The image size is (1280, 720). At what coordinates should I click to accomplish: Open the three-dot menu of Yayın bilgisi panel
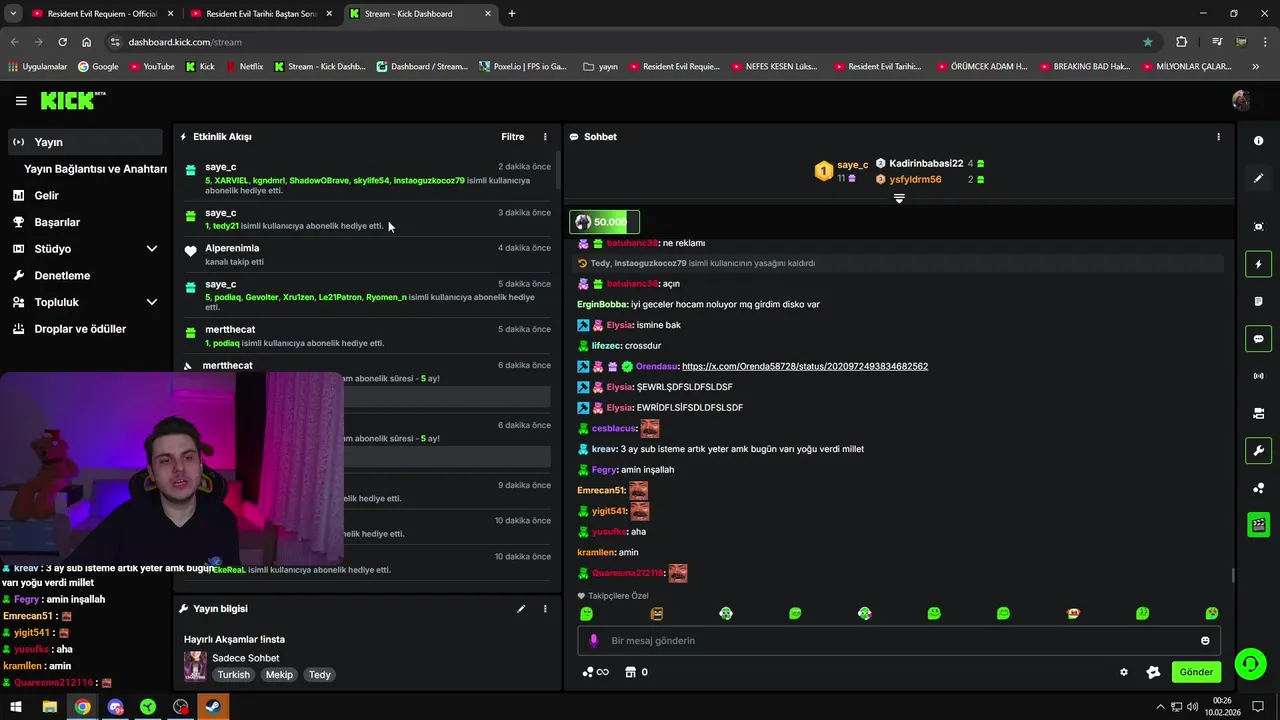[x=545, y=608]
